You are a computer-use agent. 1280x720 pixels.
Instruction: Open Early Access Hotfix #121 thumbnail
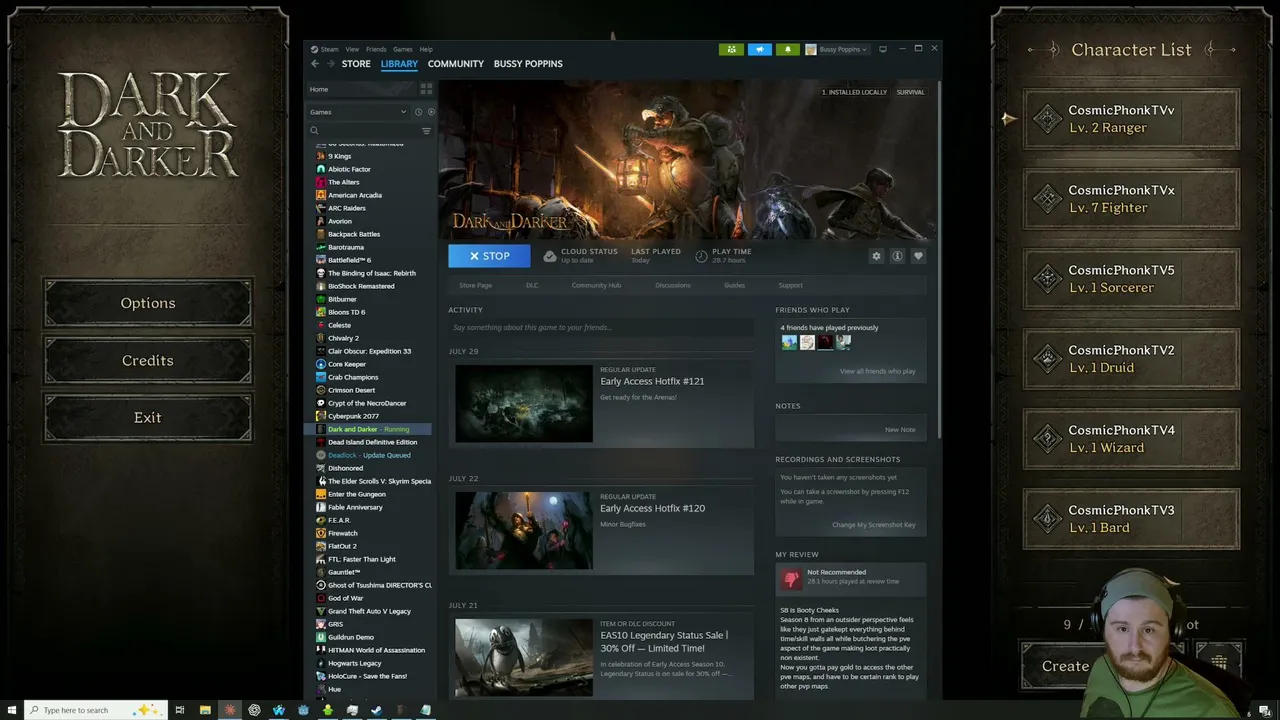click(524, 403)
